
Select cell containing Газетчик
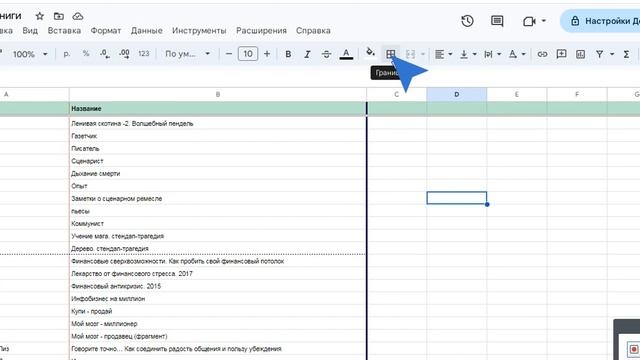(218, 136)
